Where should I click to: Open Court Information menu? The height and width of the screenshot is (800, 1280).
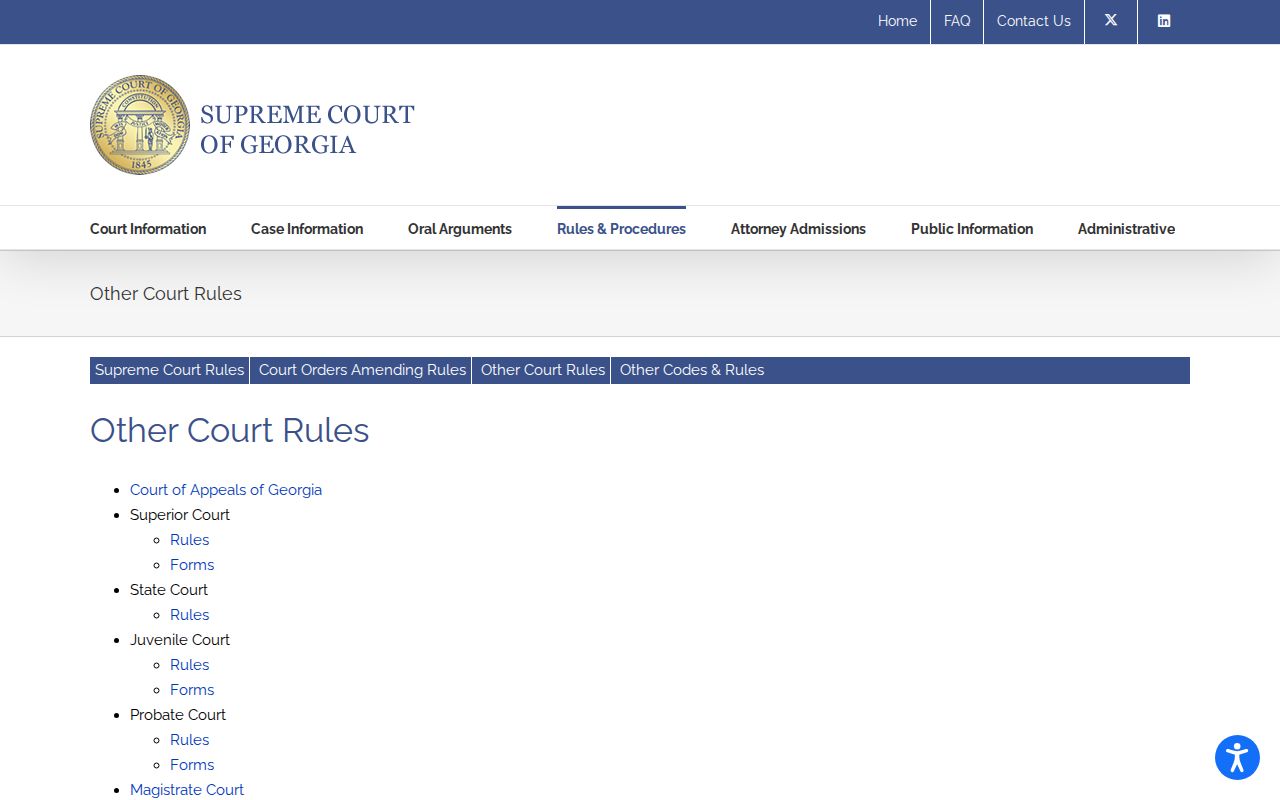coord(148,229)
